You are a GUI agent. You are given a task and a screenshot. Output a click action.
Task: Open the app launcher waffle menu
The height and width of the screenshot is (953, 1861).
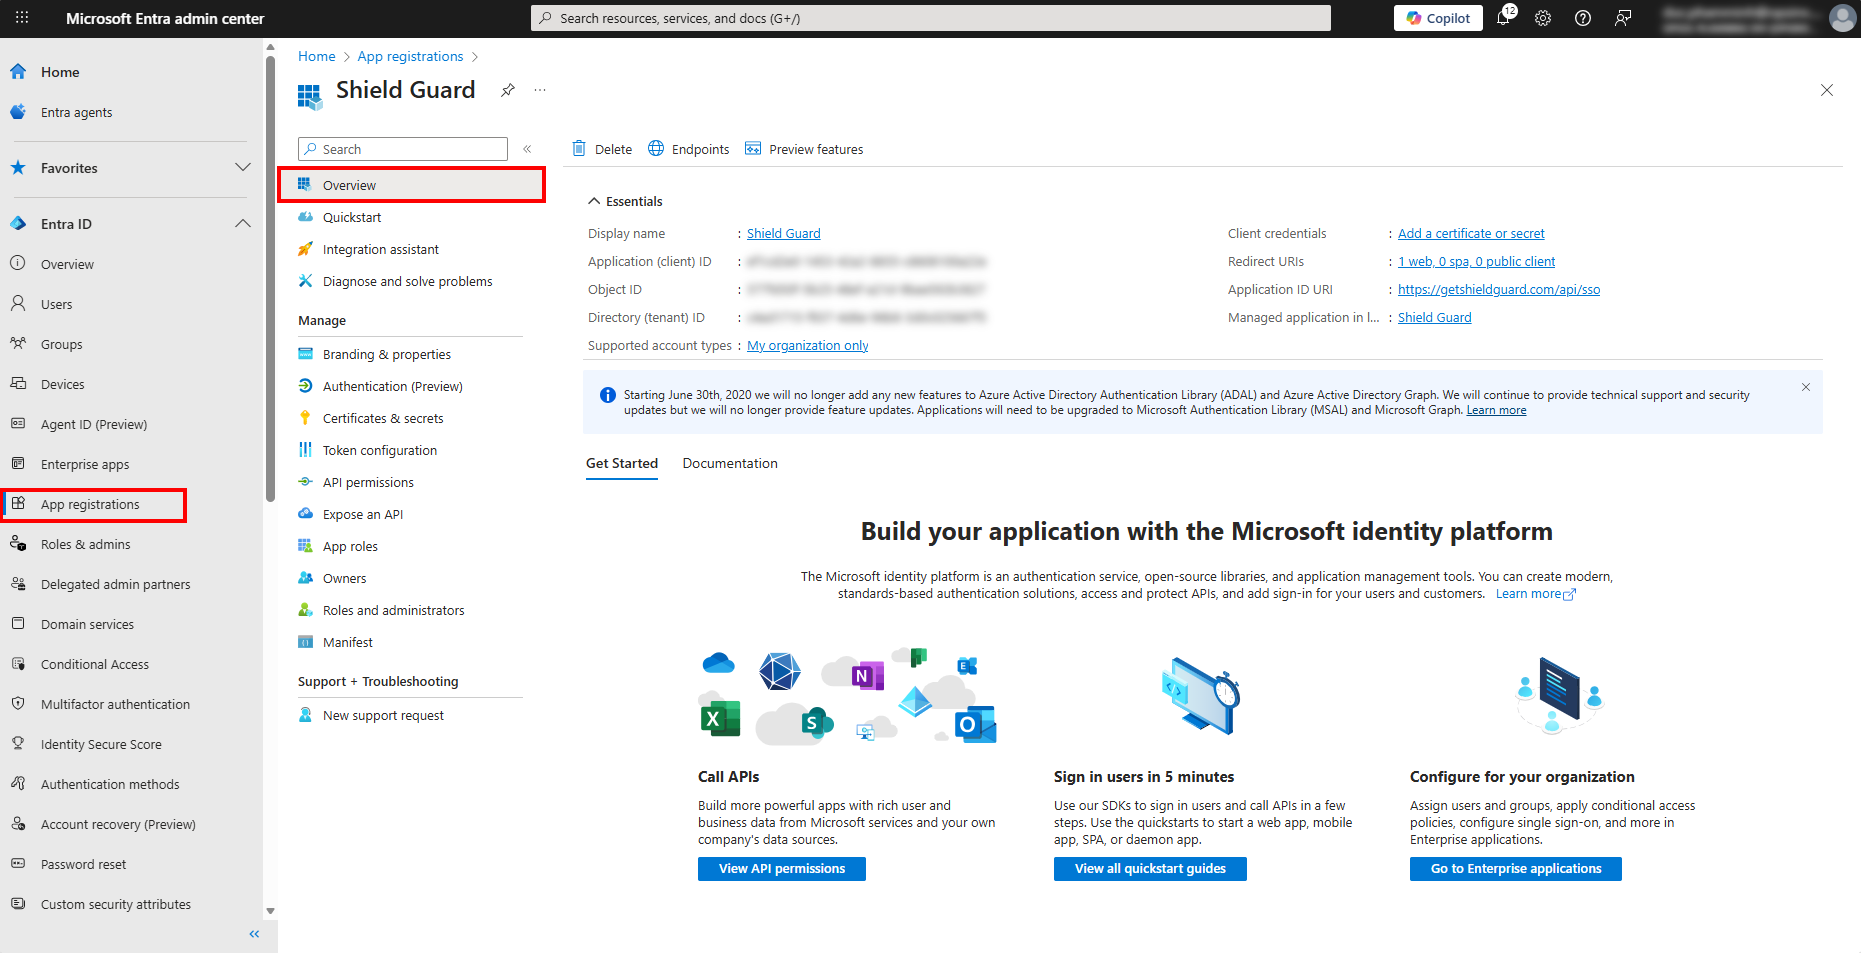(22, 18)
